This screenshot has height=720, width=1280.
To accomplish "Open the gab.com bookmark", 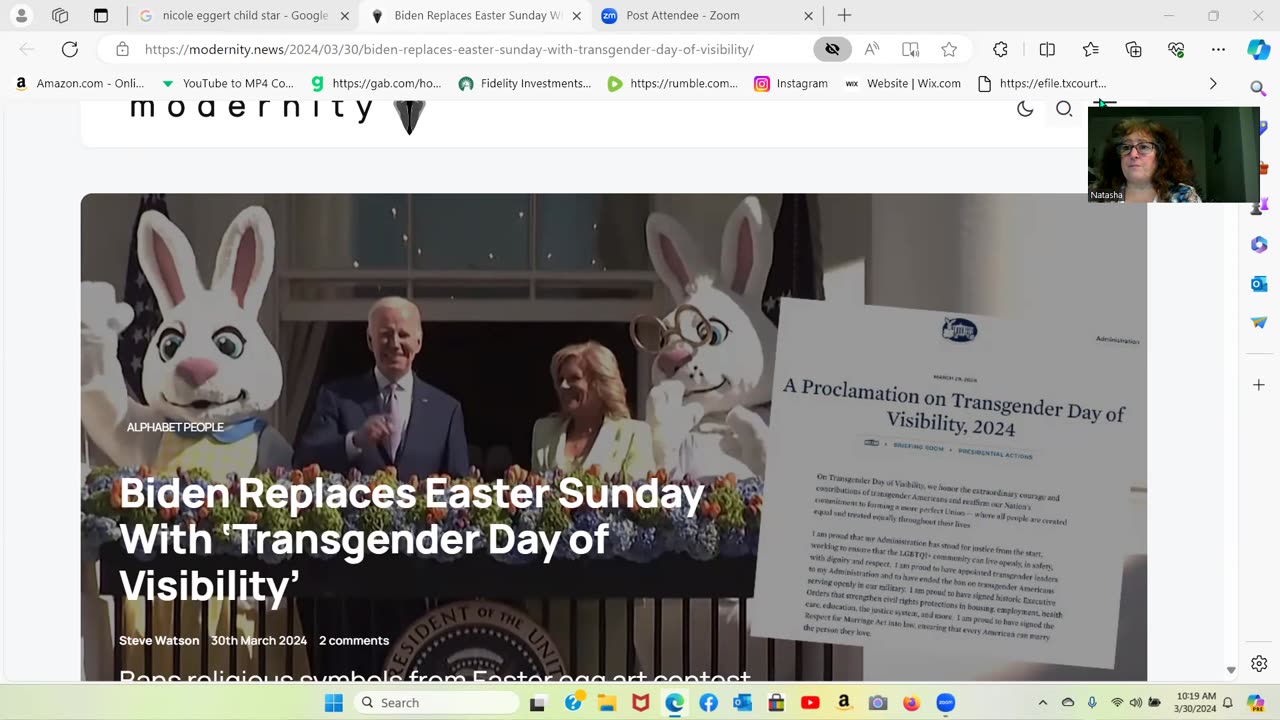I will (x=376, y=84).
